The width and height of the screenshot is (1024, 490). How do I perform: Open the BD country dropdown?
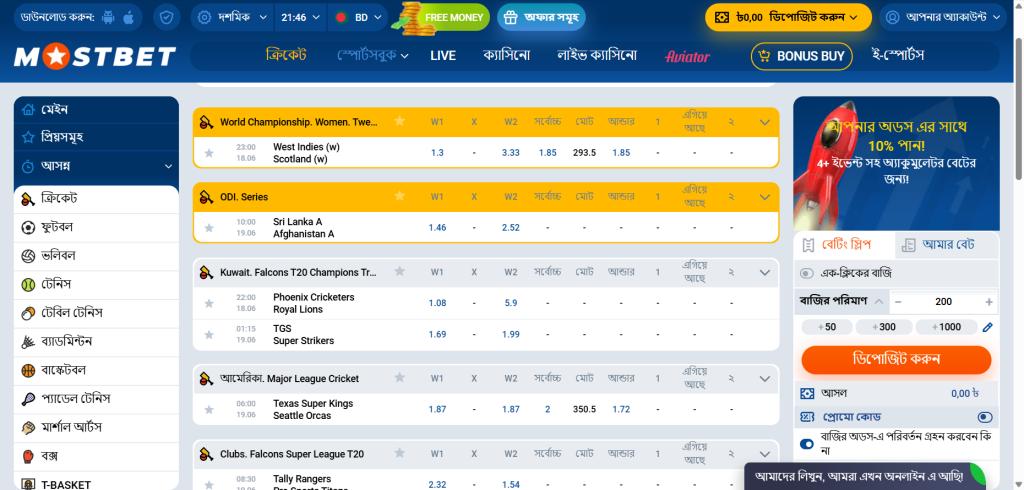pyautogui.click(x=359, y=18)
